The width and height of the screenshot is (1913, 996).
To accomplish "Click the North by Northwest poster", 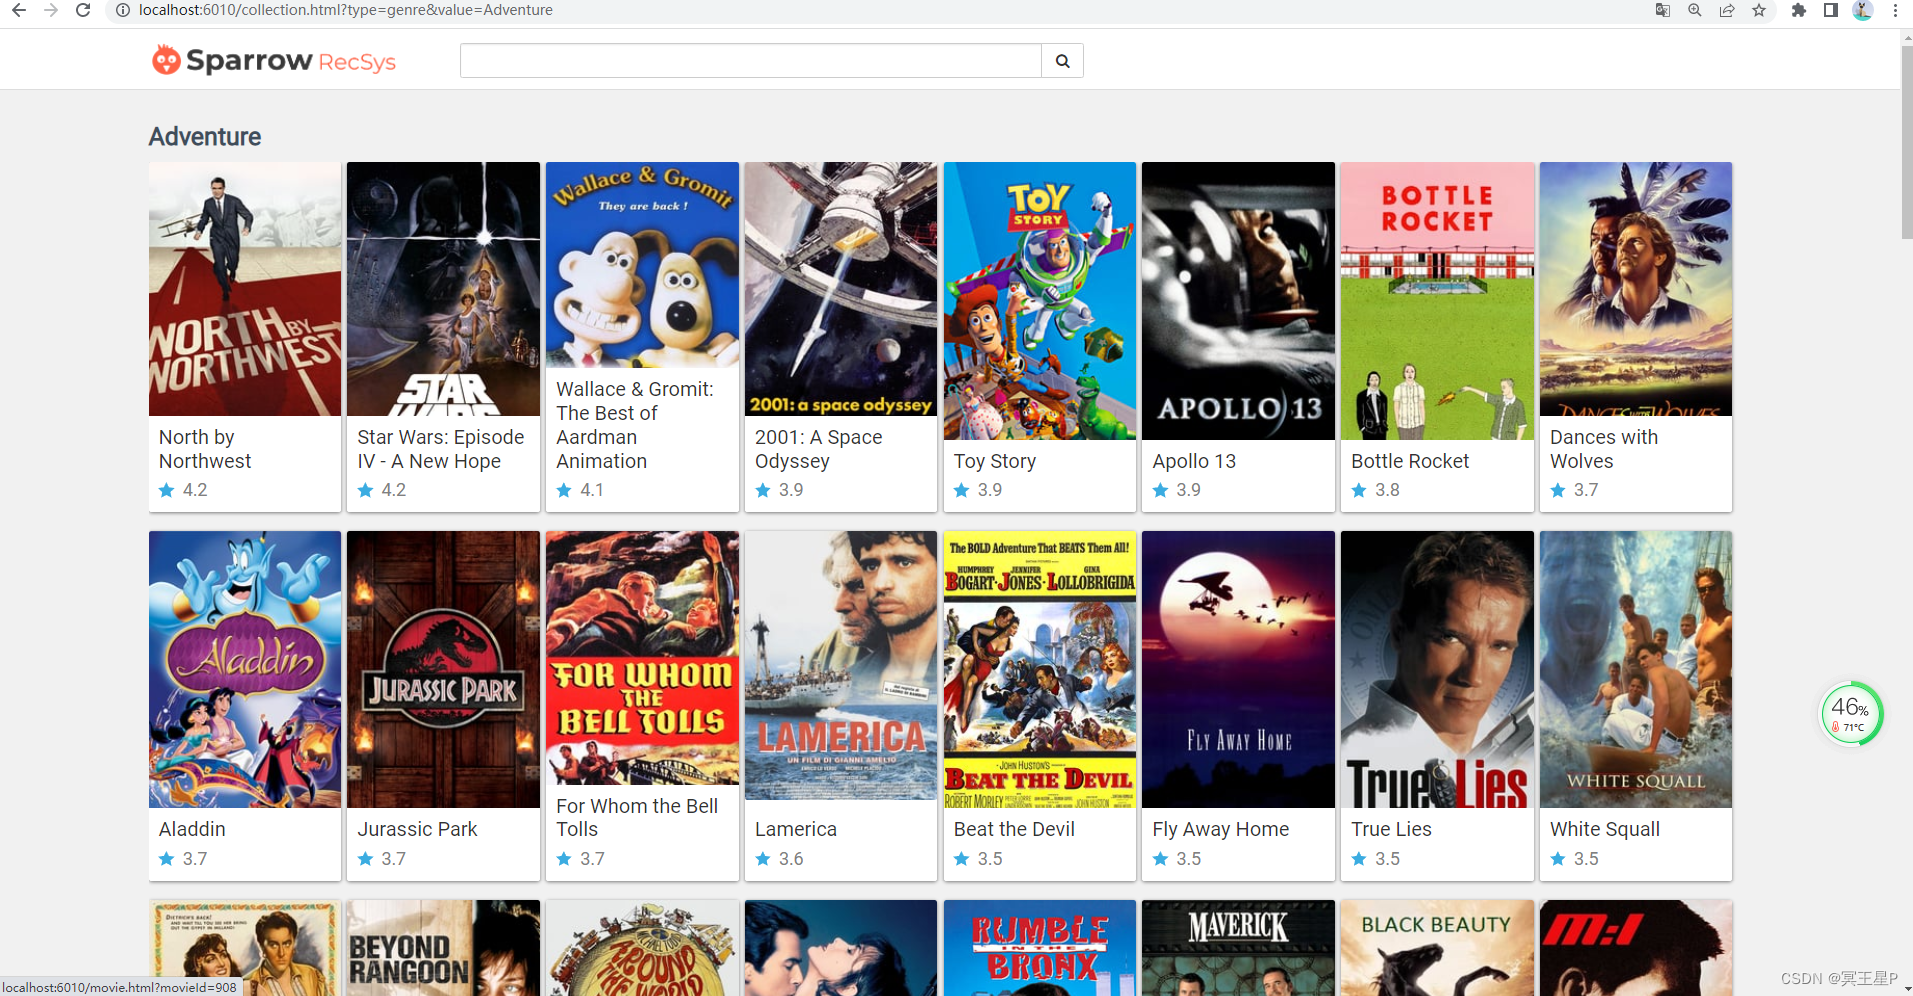I will tap(245, 289).
